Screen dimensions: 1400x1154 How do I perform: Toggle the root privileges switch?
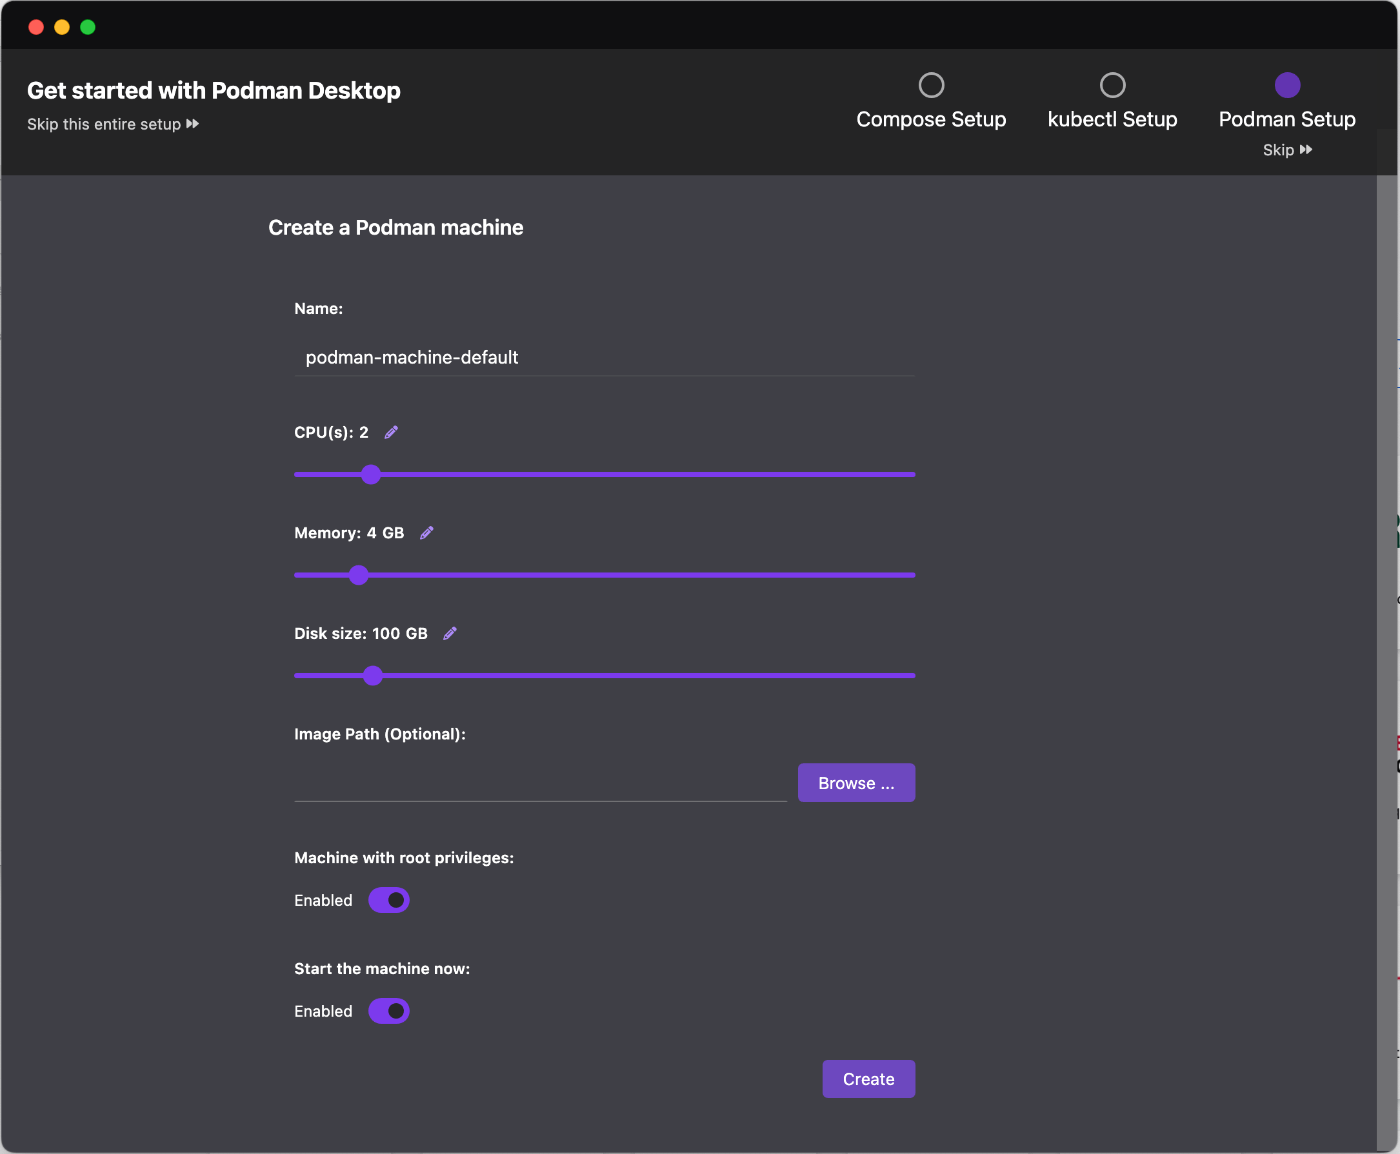tap(389, 900)
